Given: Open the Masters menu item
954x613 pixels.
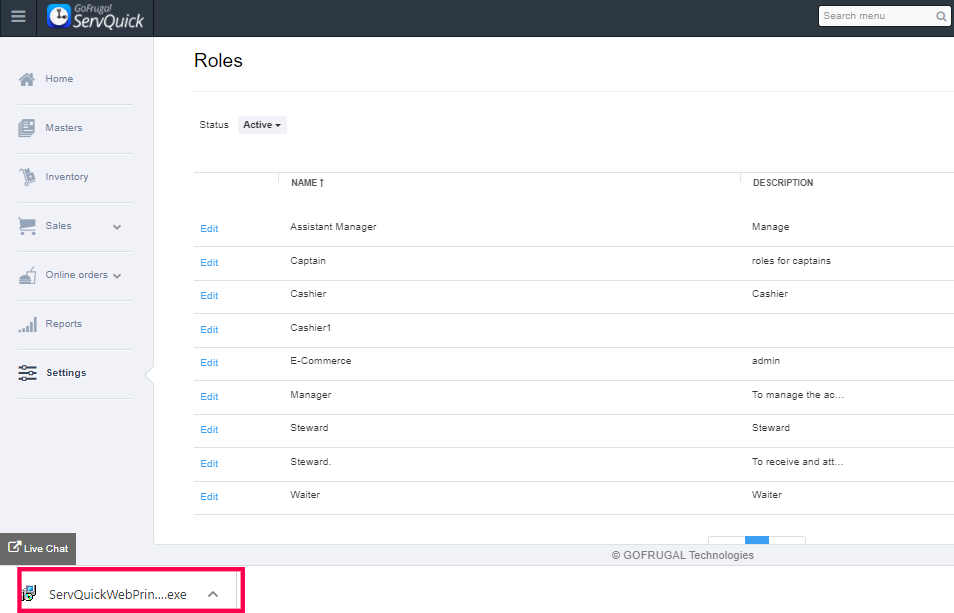Looking at the screenshot, I should click(63, 128).
